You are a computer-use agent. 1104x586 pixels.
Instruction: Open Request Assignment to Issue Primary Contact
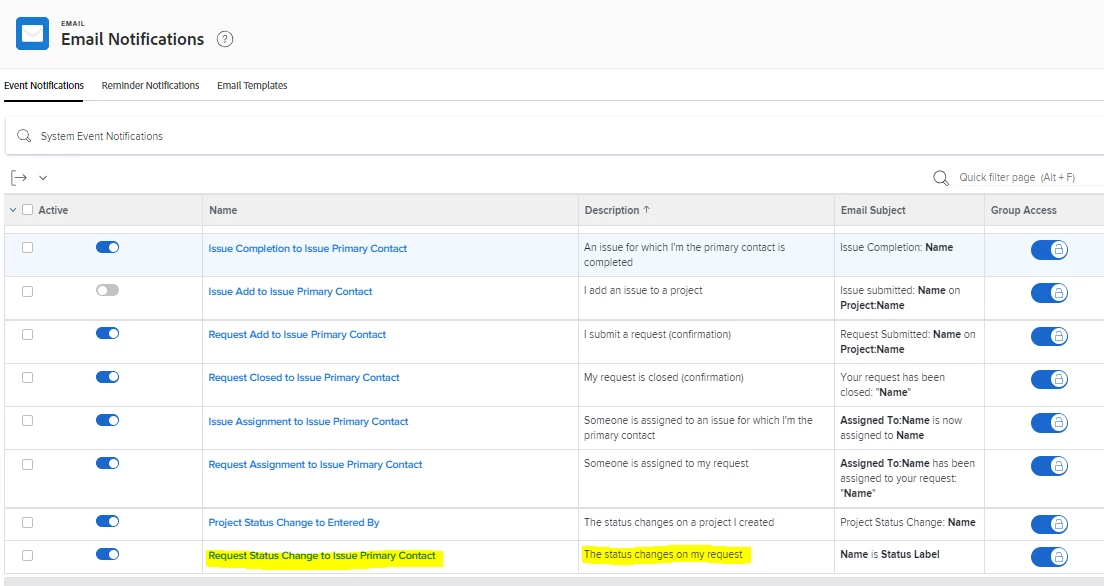(x=315, y=464)
